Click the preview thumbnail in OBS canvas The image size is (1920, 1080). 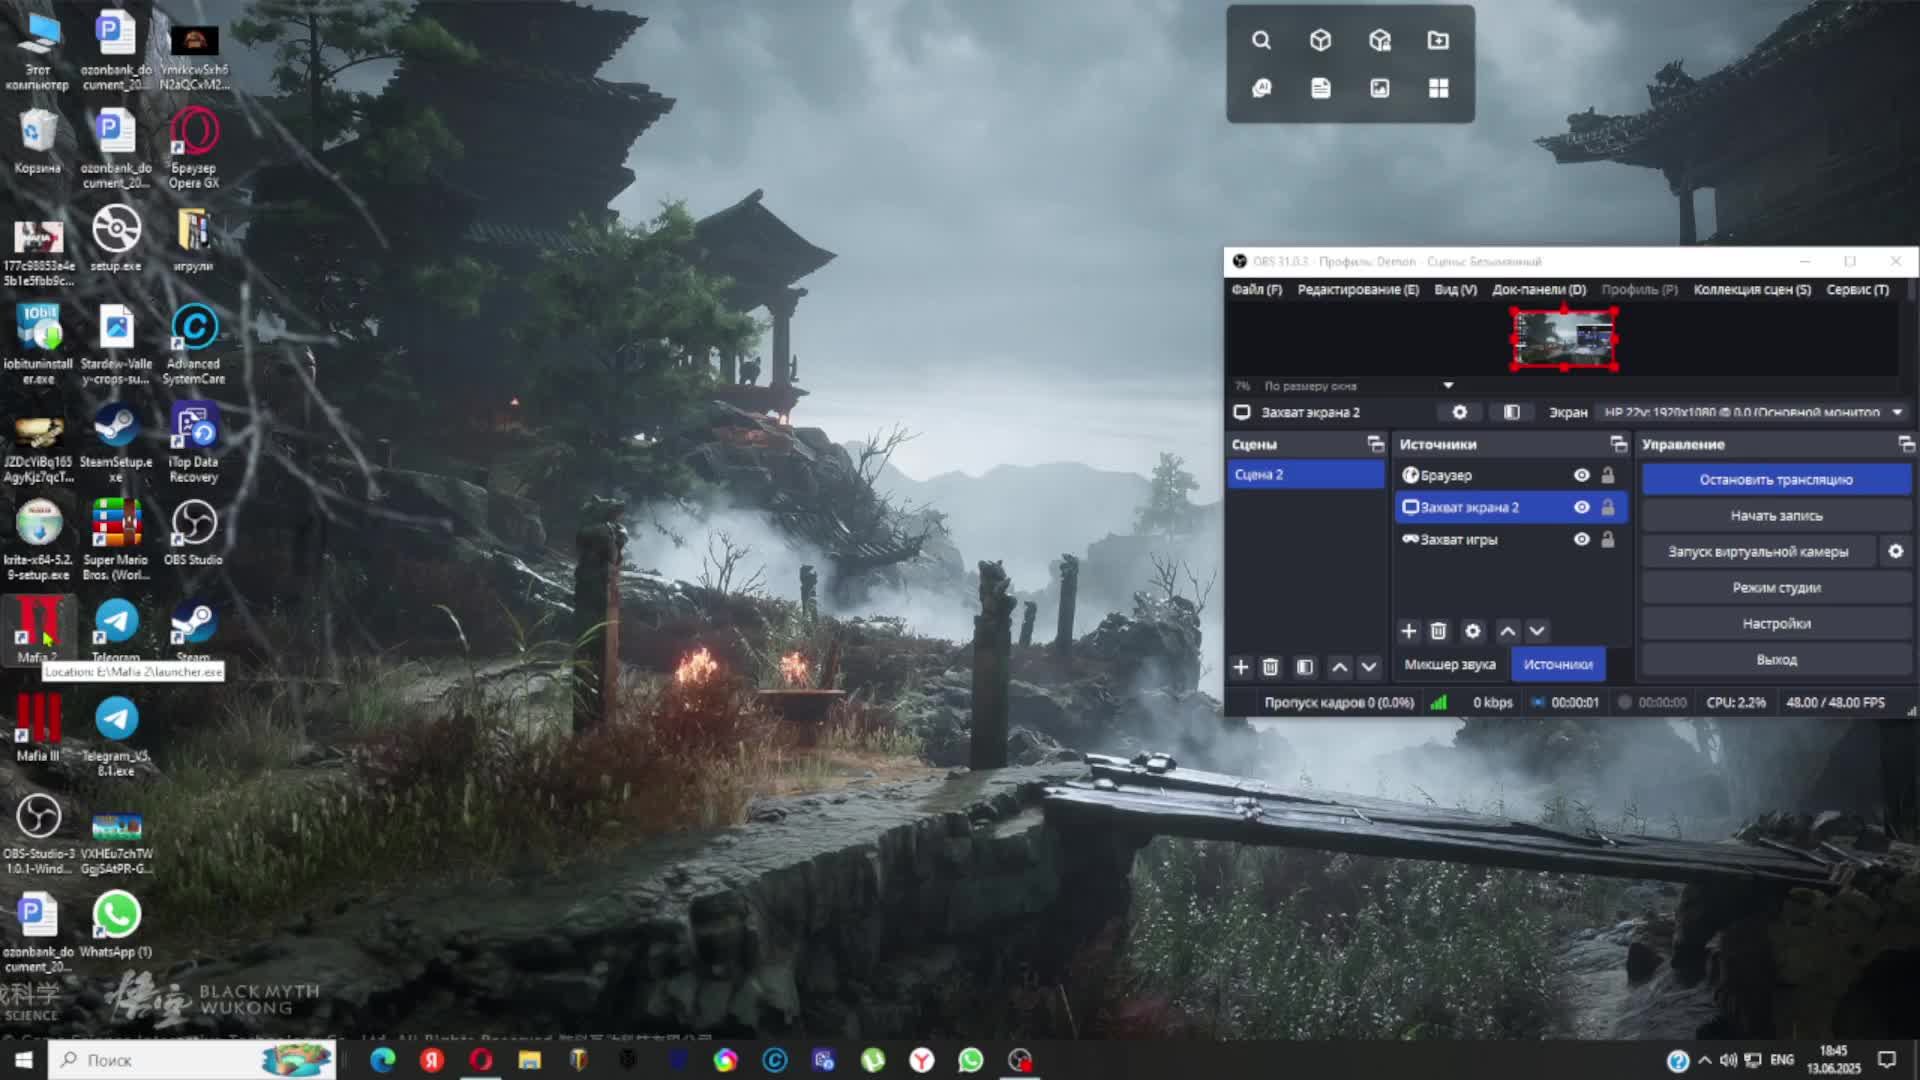(1564, 339)
